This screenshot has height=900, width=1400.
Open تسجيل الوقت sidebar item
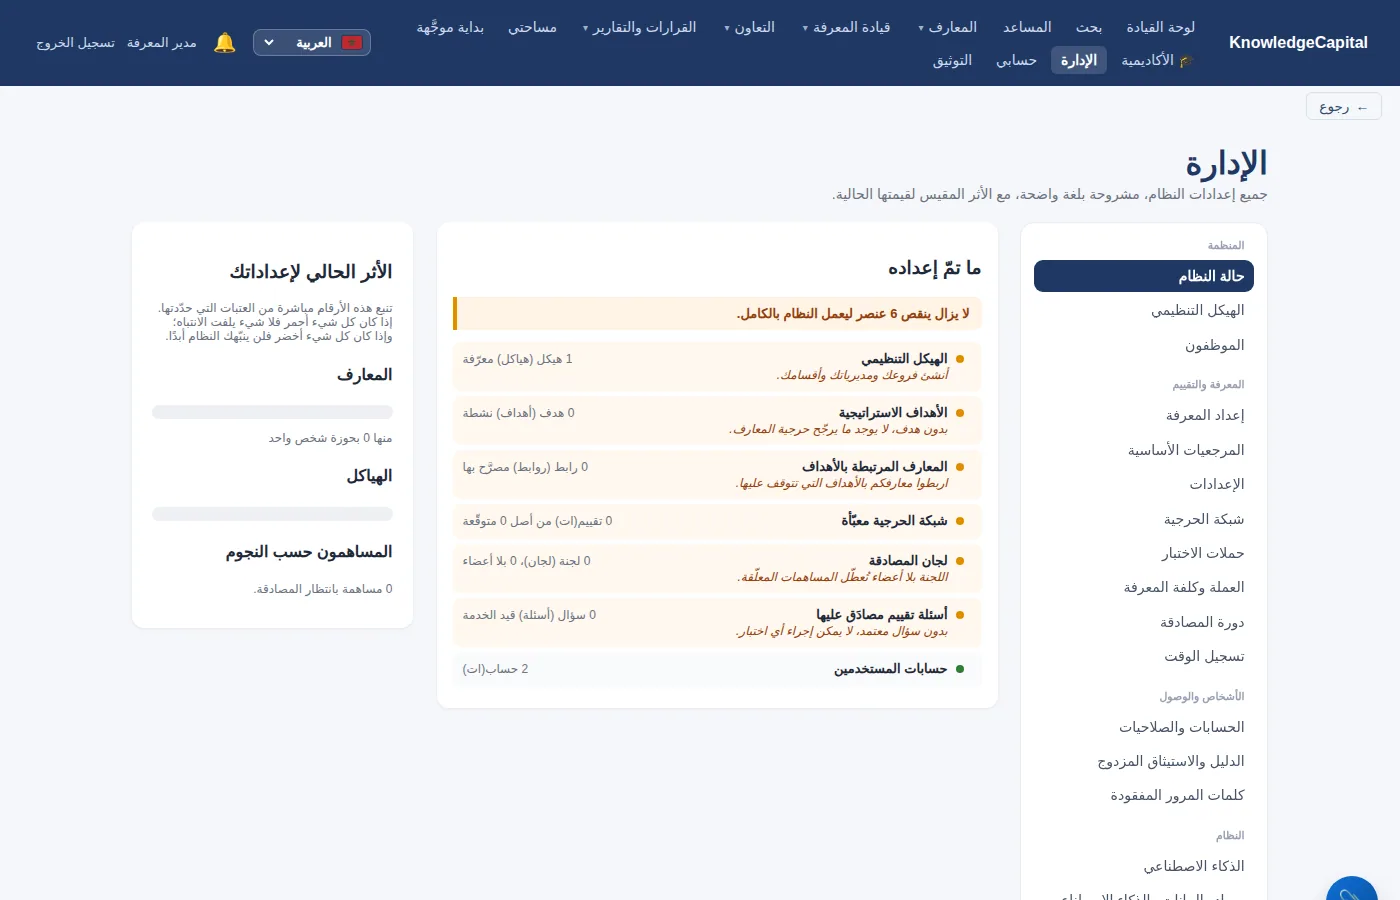1144,656
